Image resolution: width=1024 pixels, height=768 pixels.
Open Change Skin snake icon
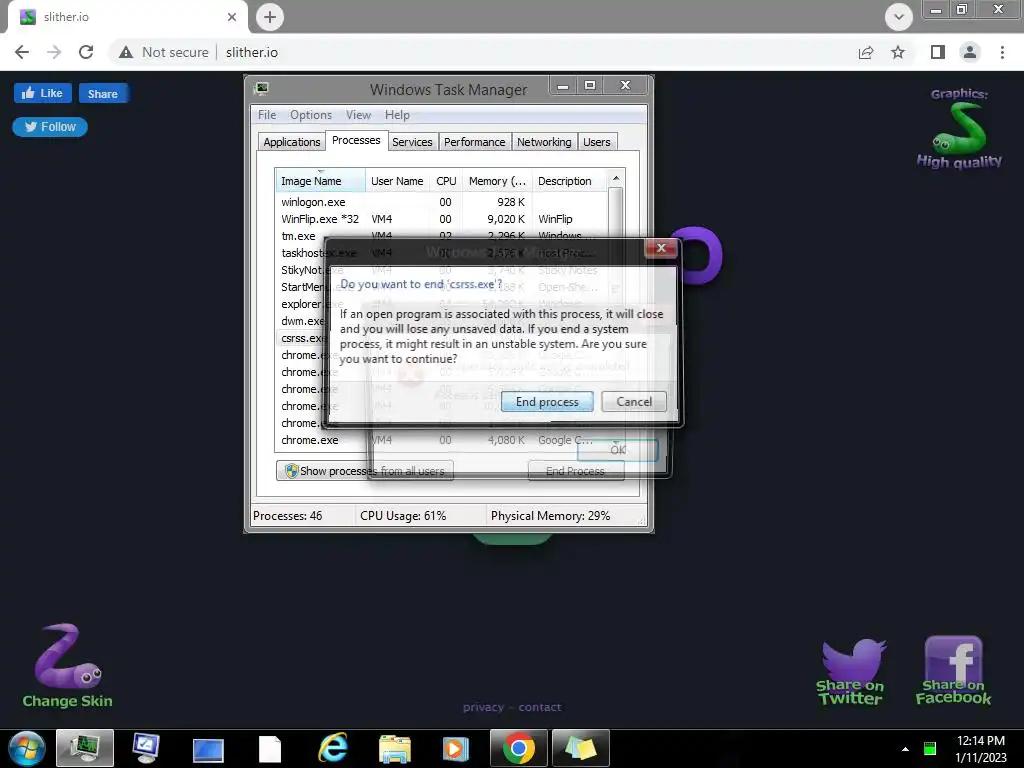pos(67,665)
